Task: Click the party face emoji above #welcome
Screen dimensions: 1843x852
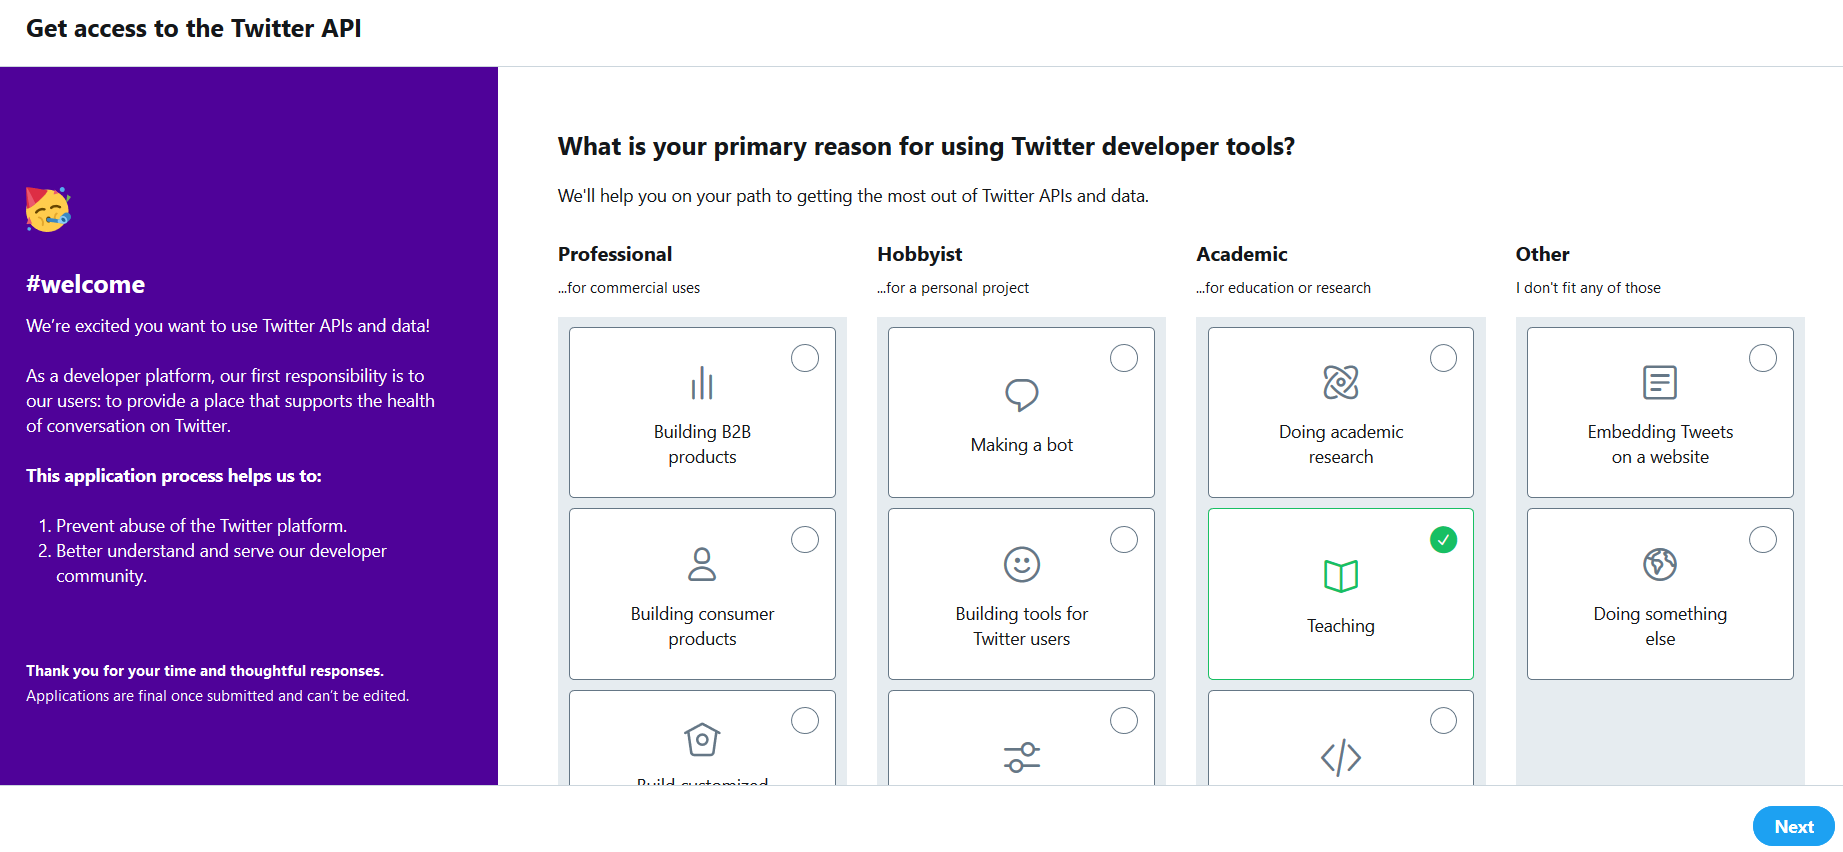Action: (x=48, y=209)
